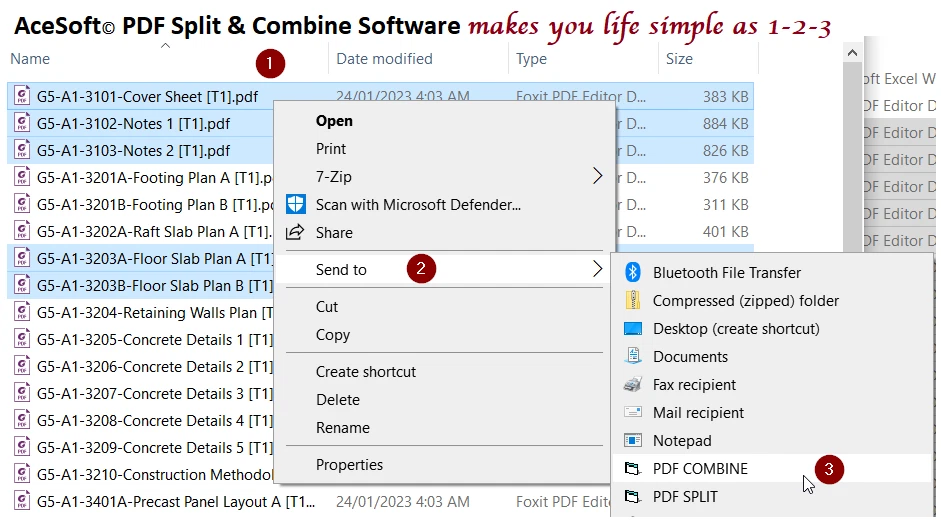The height and width of the screenshot is (520, 941).
Task: Click the file list scrollbar up arrow
Action: click(852, 53)
